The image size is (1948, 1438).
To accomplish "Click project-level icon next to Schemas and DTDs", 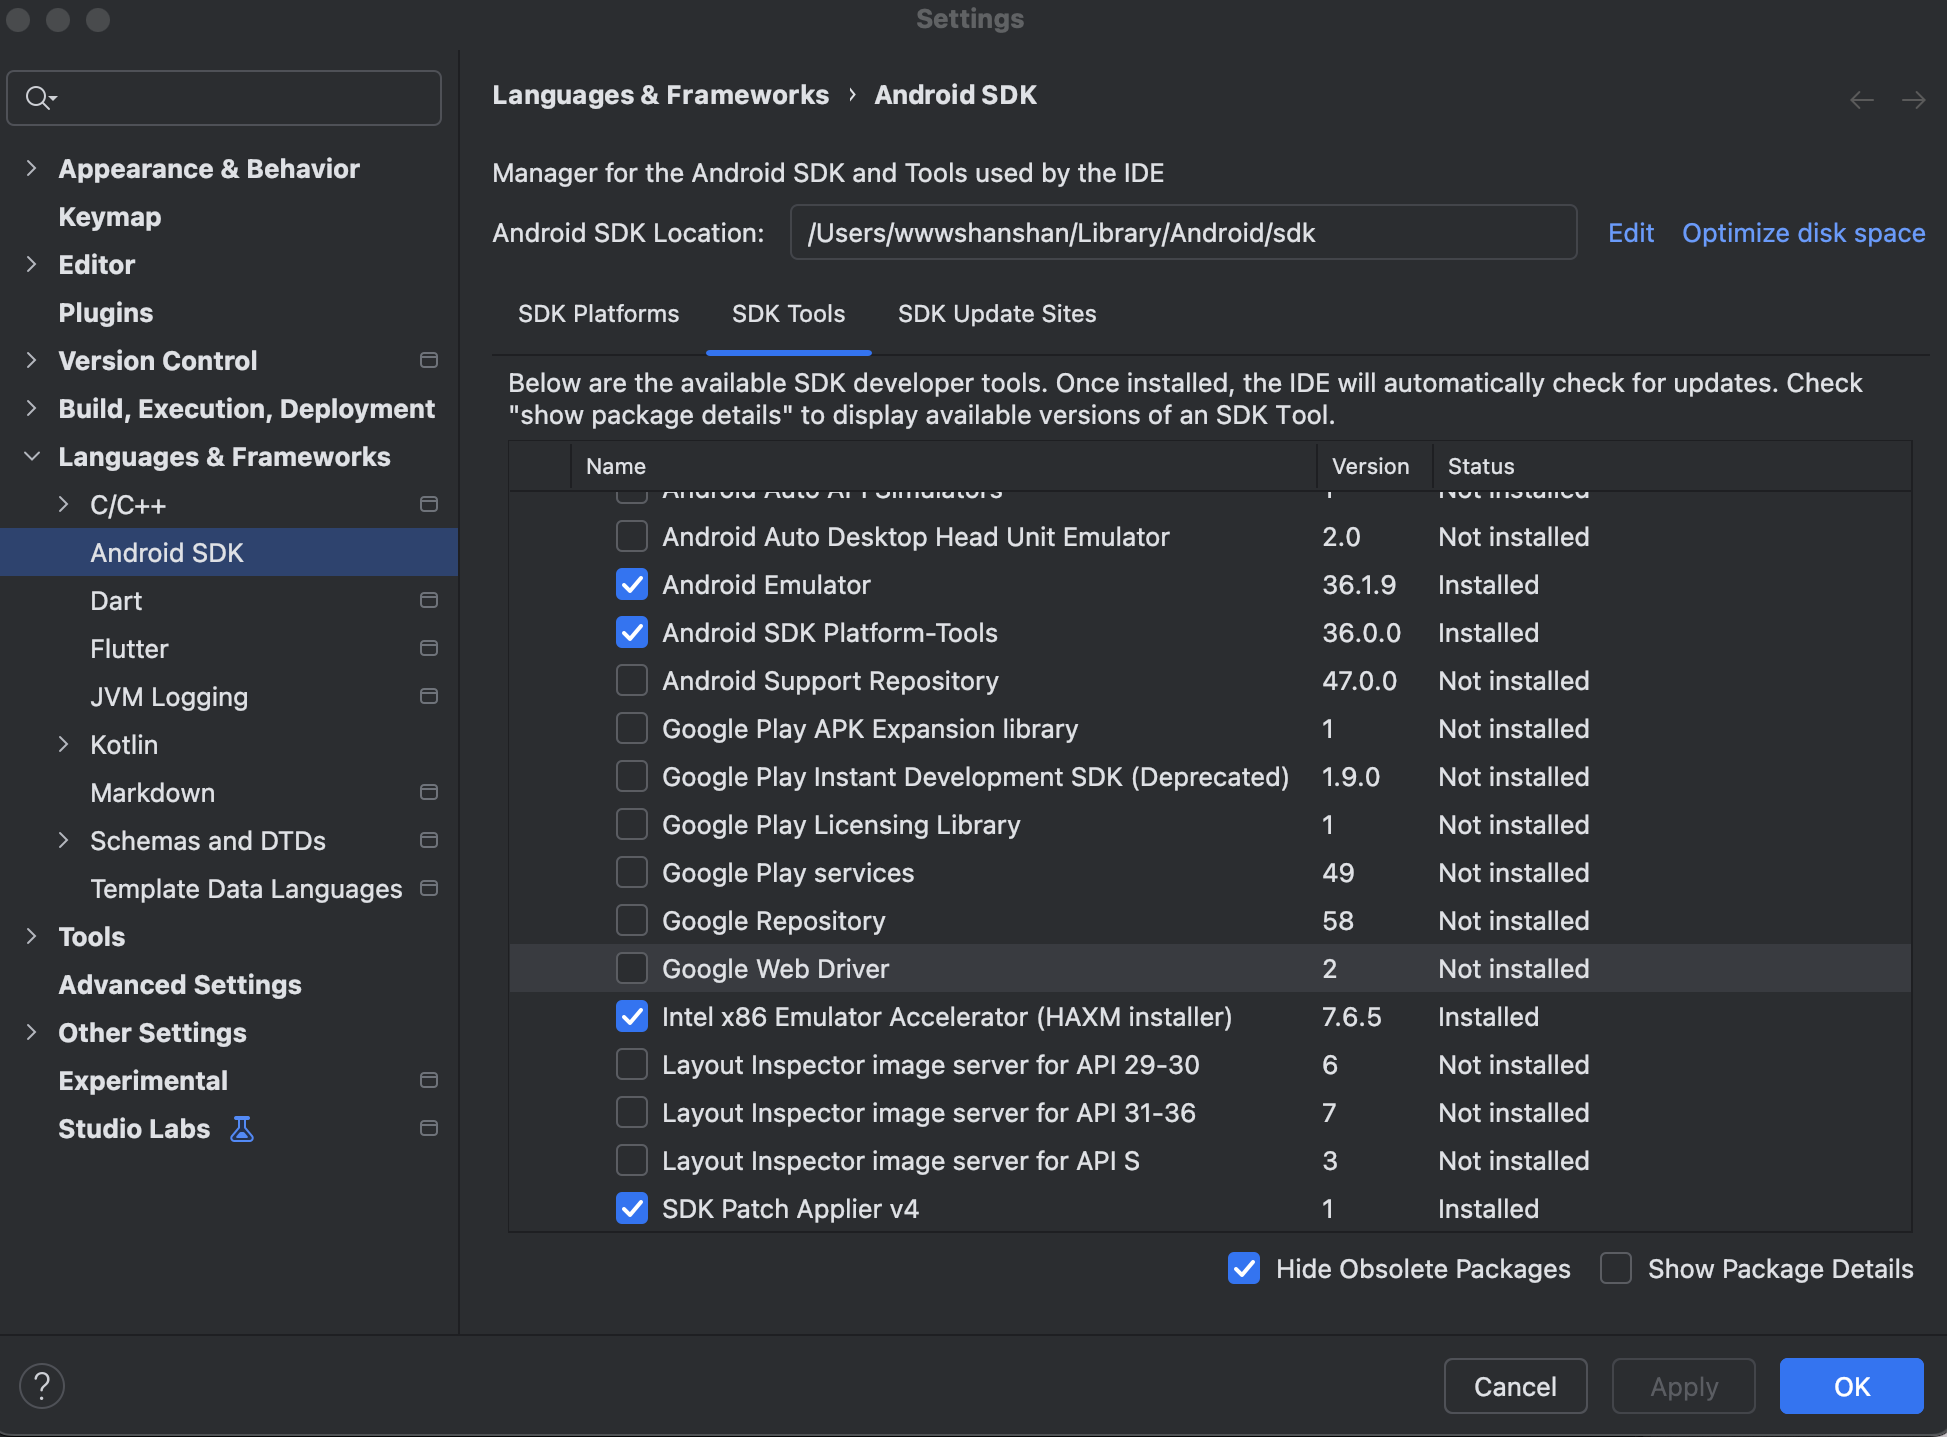I will [x=429, y=840].
